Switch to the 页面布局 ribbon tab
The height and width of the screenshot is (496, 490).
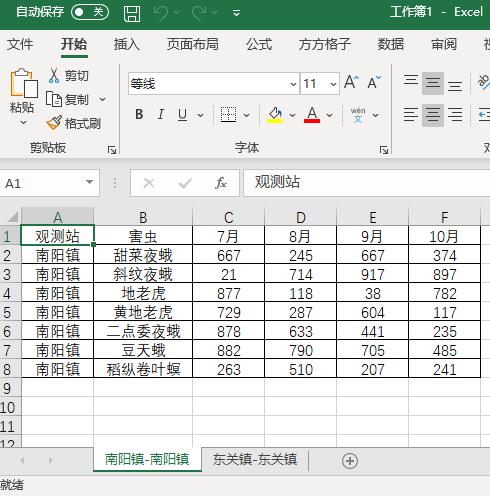(x=193, y=44)
